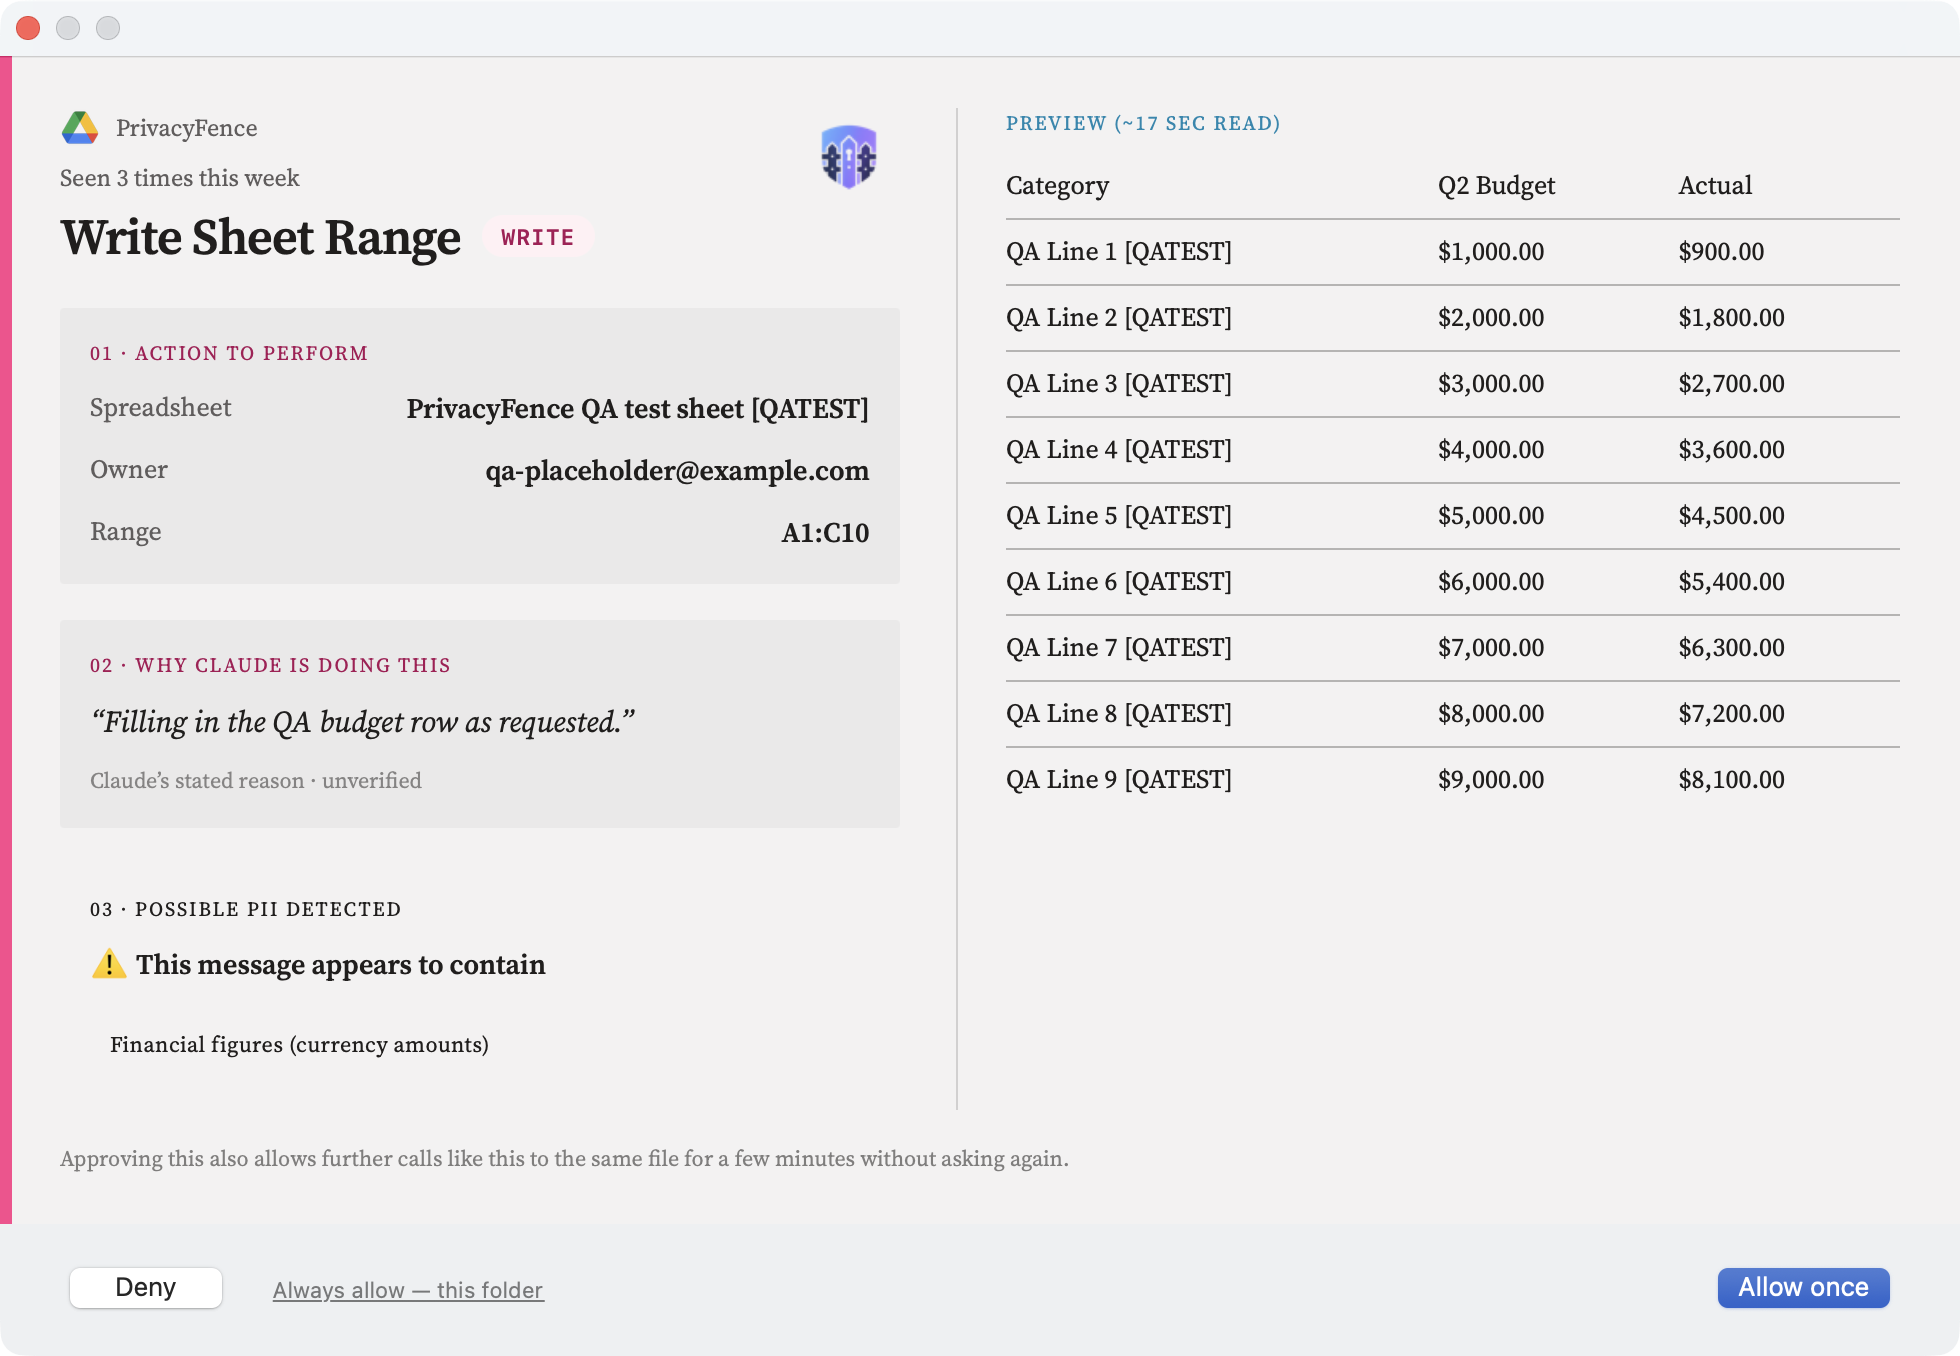Select row 'QA Line 6 [QATEST]'
1960x1356 pixels.
[x=1453, y=582]
